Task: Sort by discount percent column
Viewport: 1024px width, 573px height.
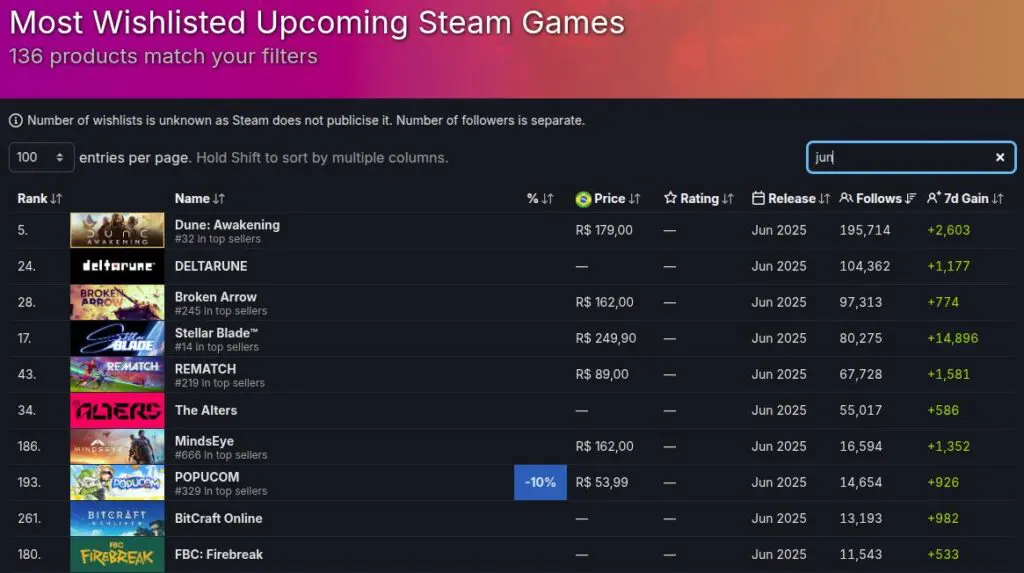Action: coord(540,199)
